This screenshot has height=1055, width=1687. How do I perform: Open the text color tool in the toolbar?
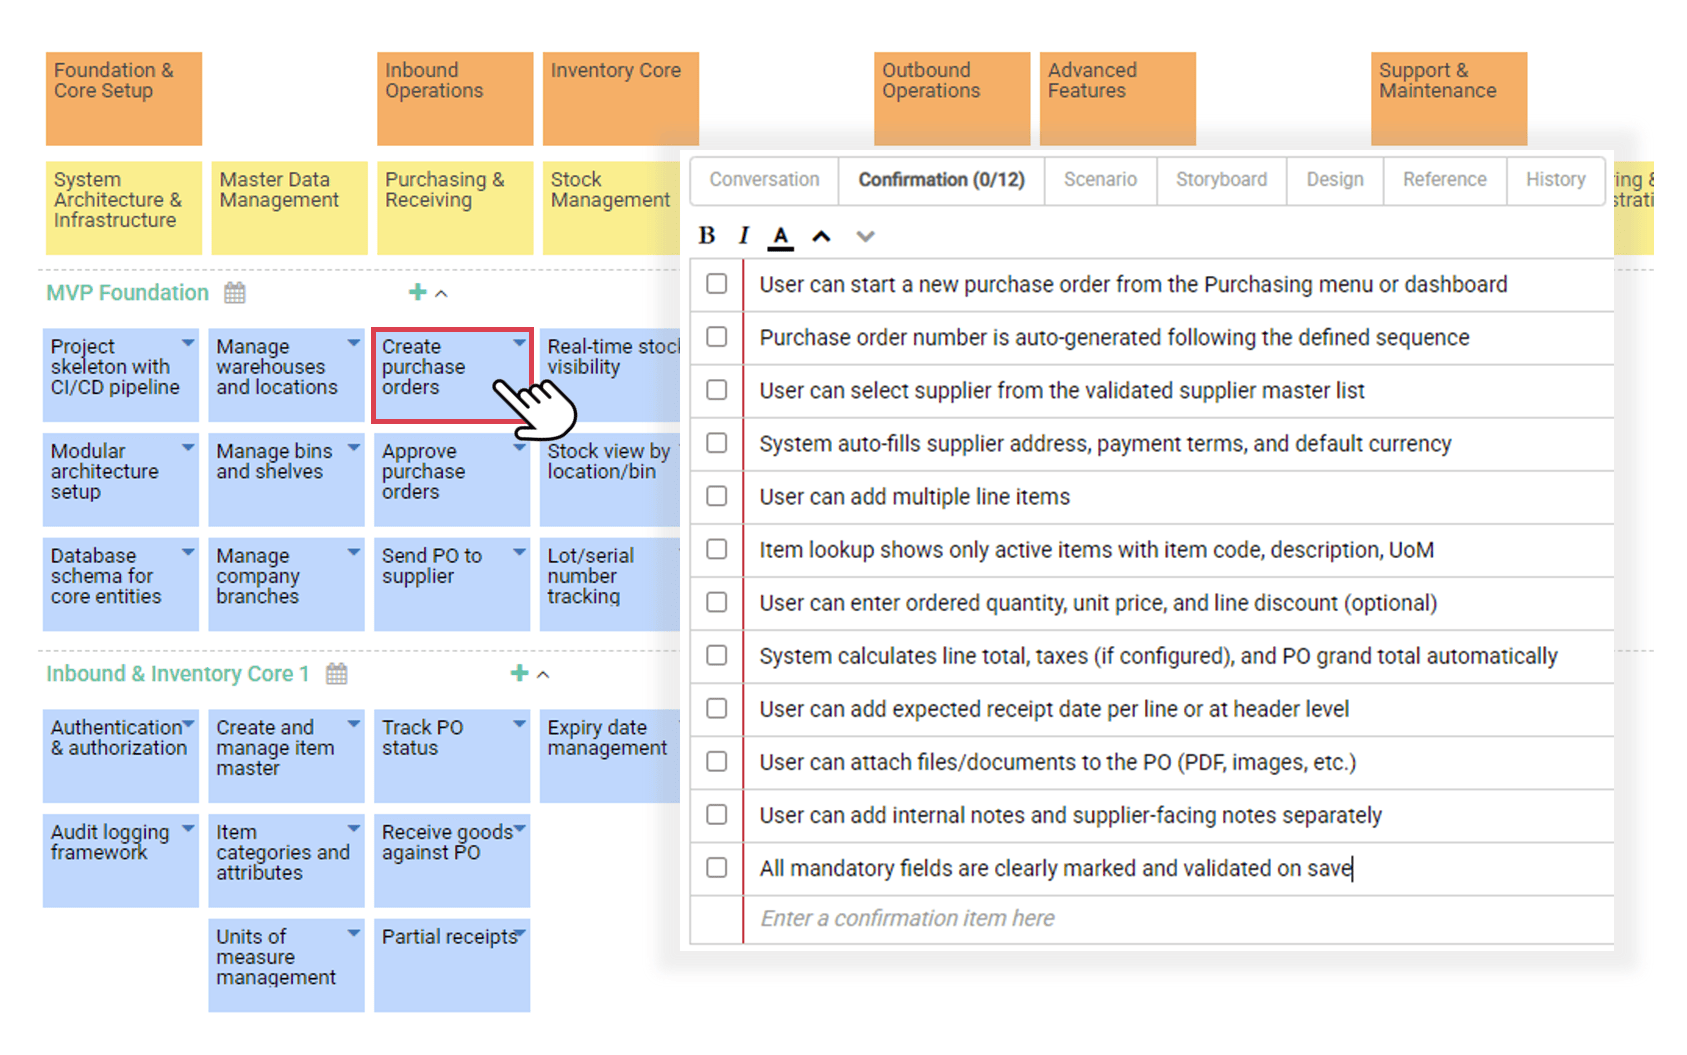(781, 236)
